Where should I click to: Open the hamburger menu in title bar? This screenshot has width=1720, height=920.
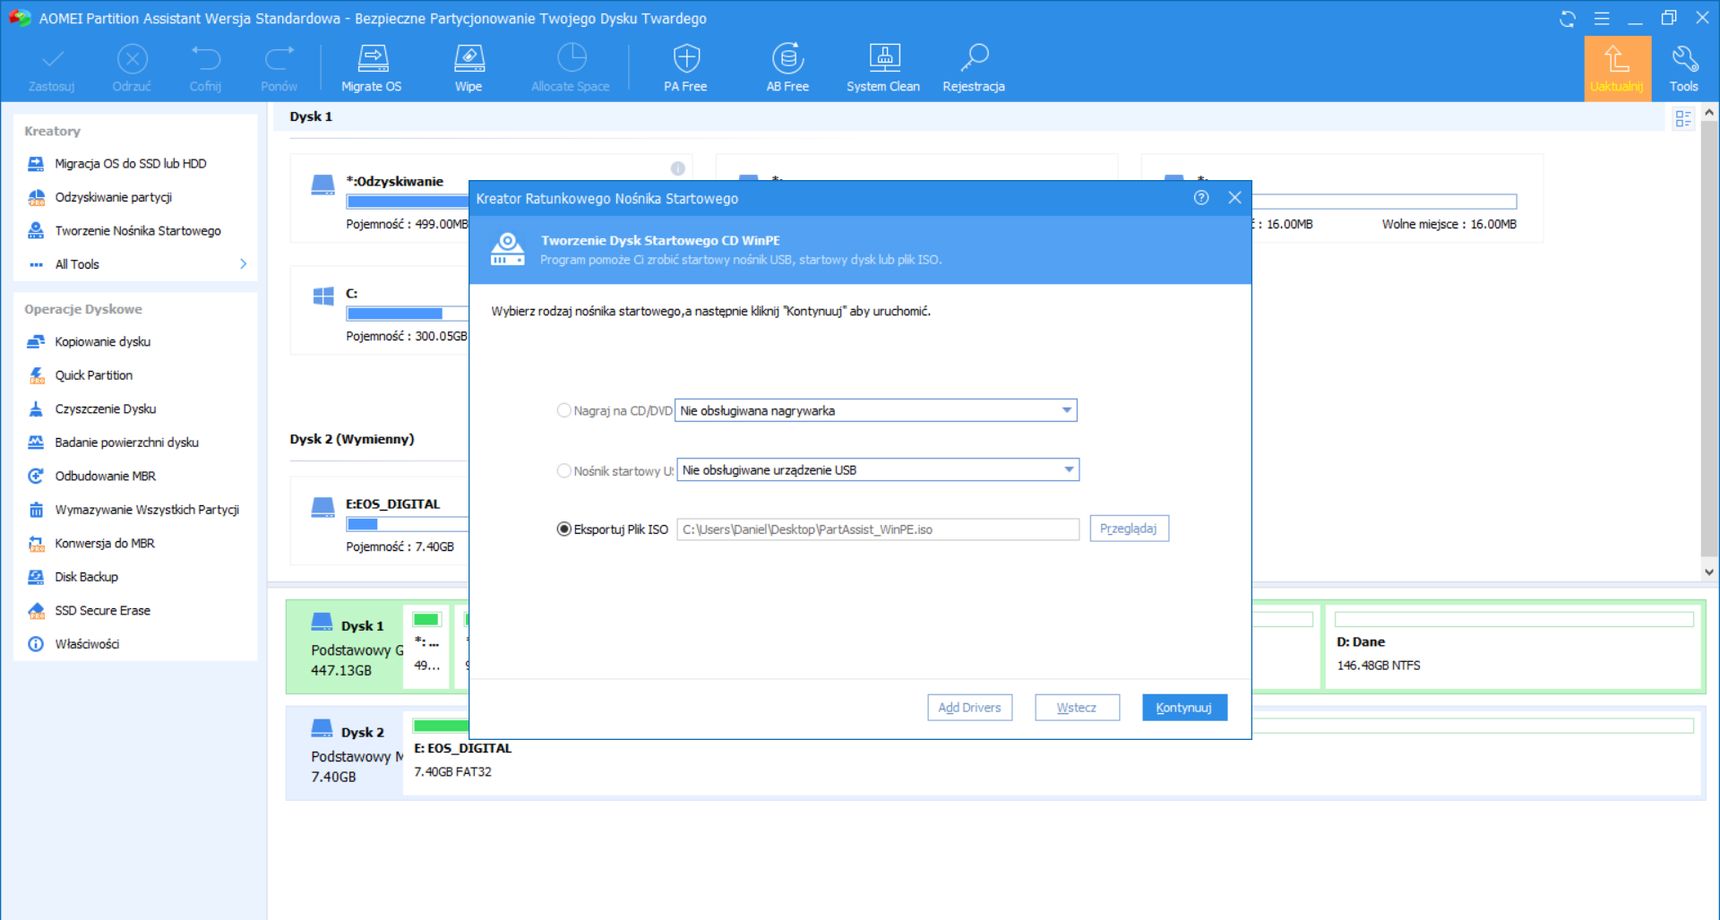coord(1601,19)
